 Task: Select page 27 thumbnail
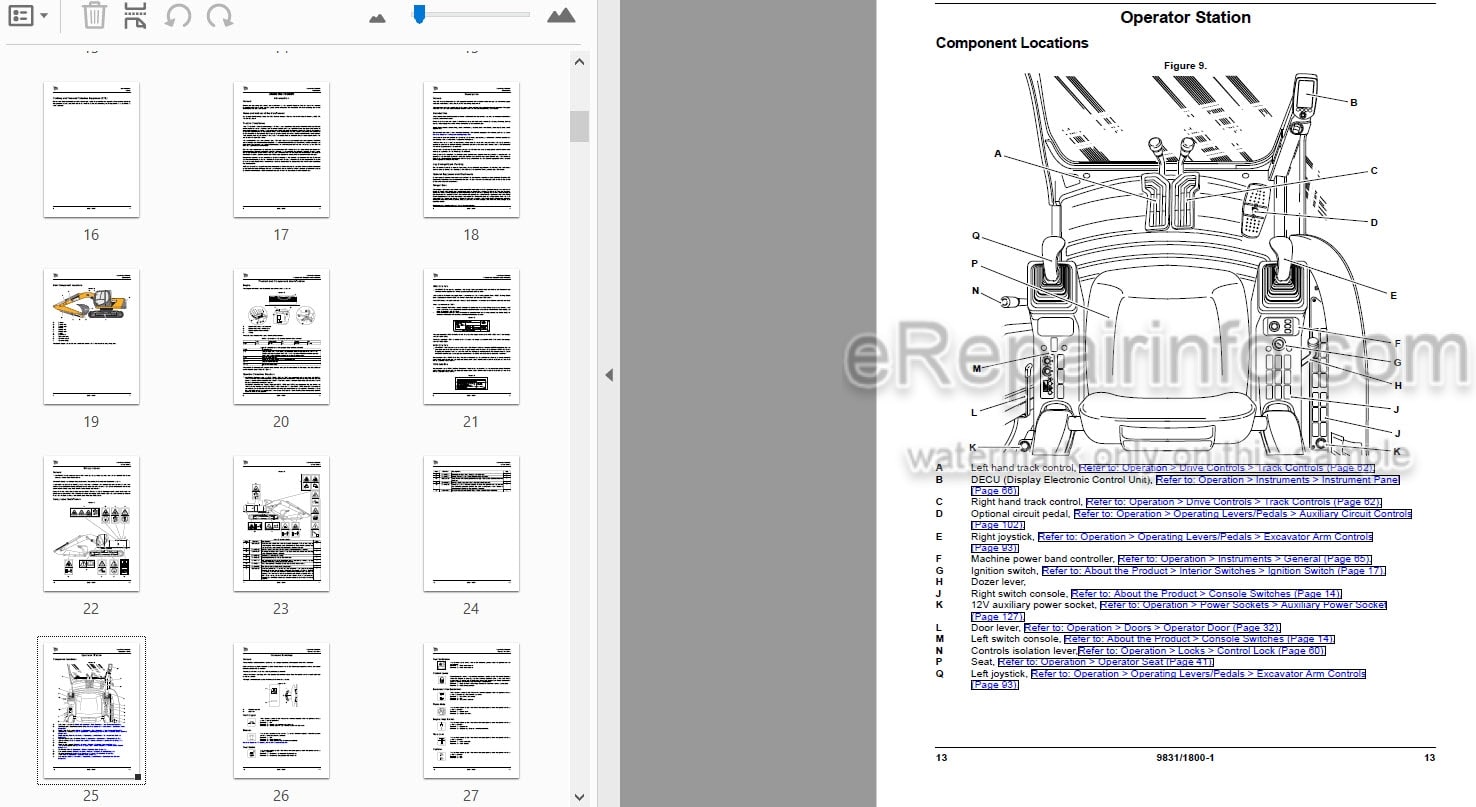471,711
